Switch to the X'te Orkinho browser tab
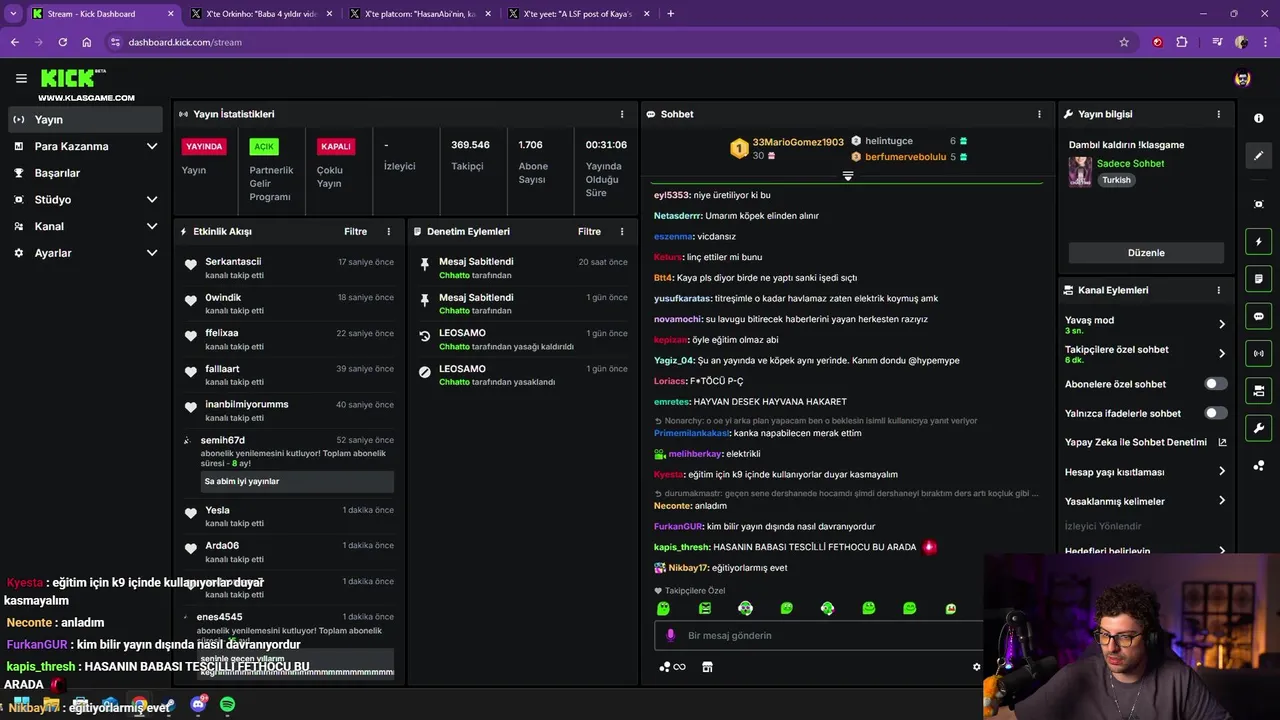Screen dimensions: 1280x720 pos(261,14)
